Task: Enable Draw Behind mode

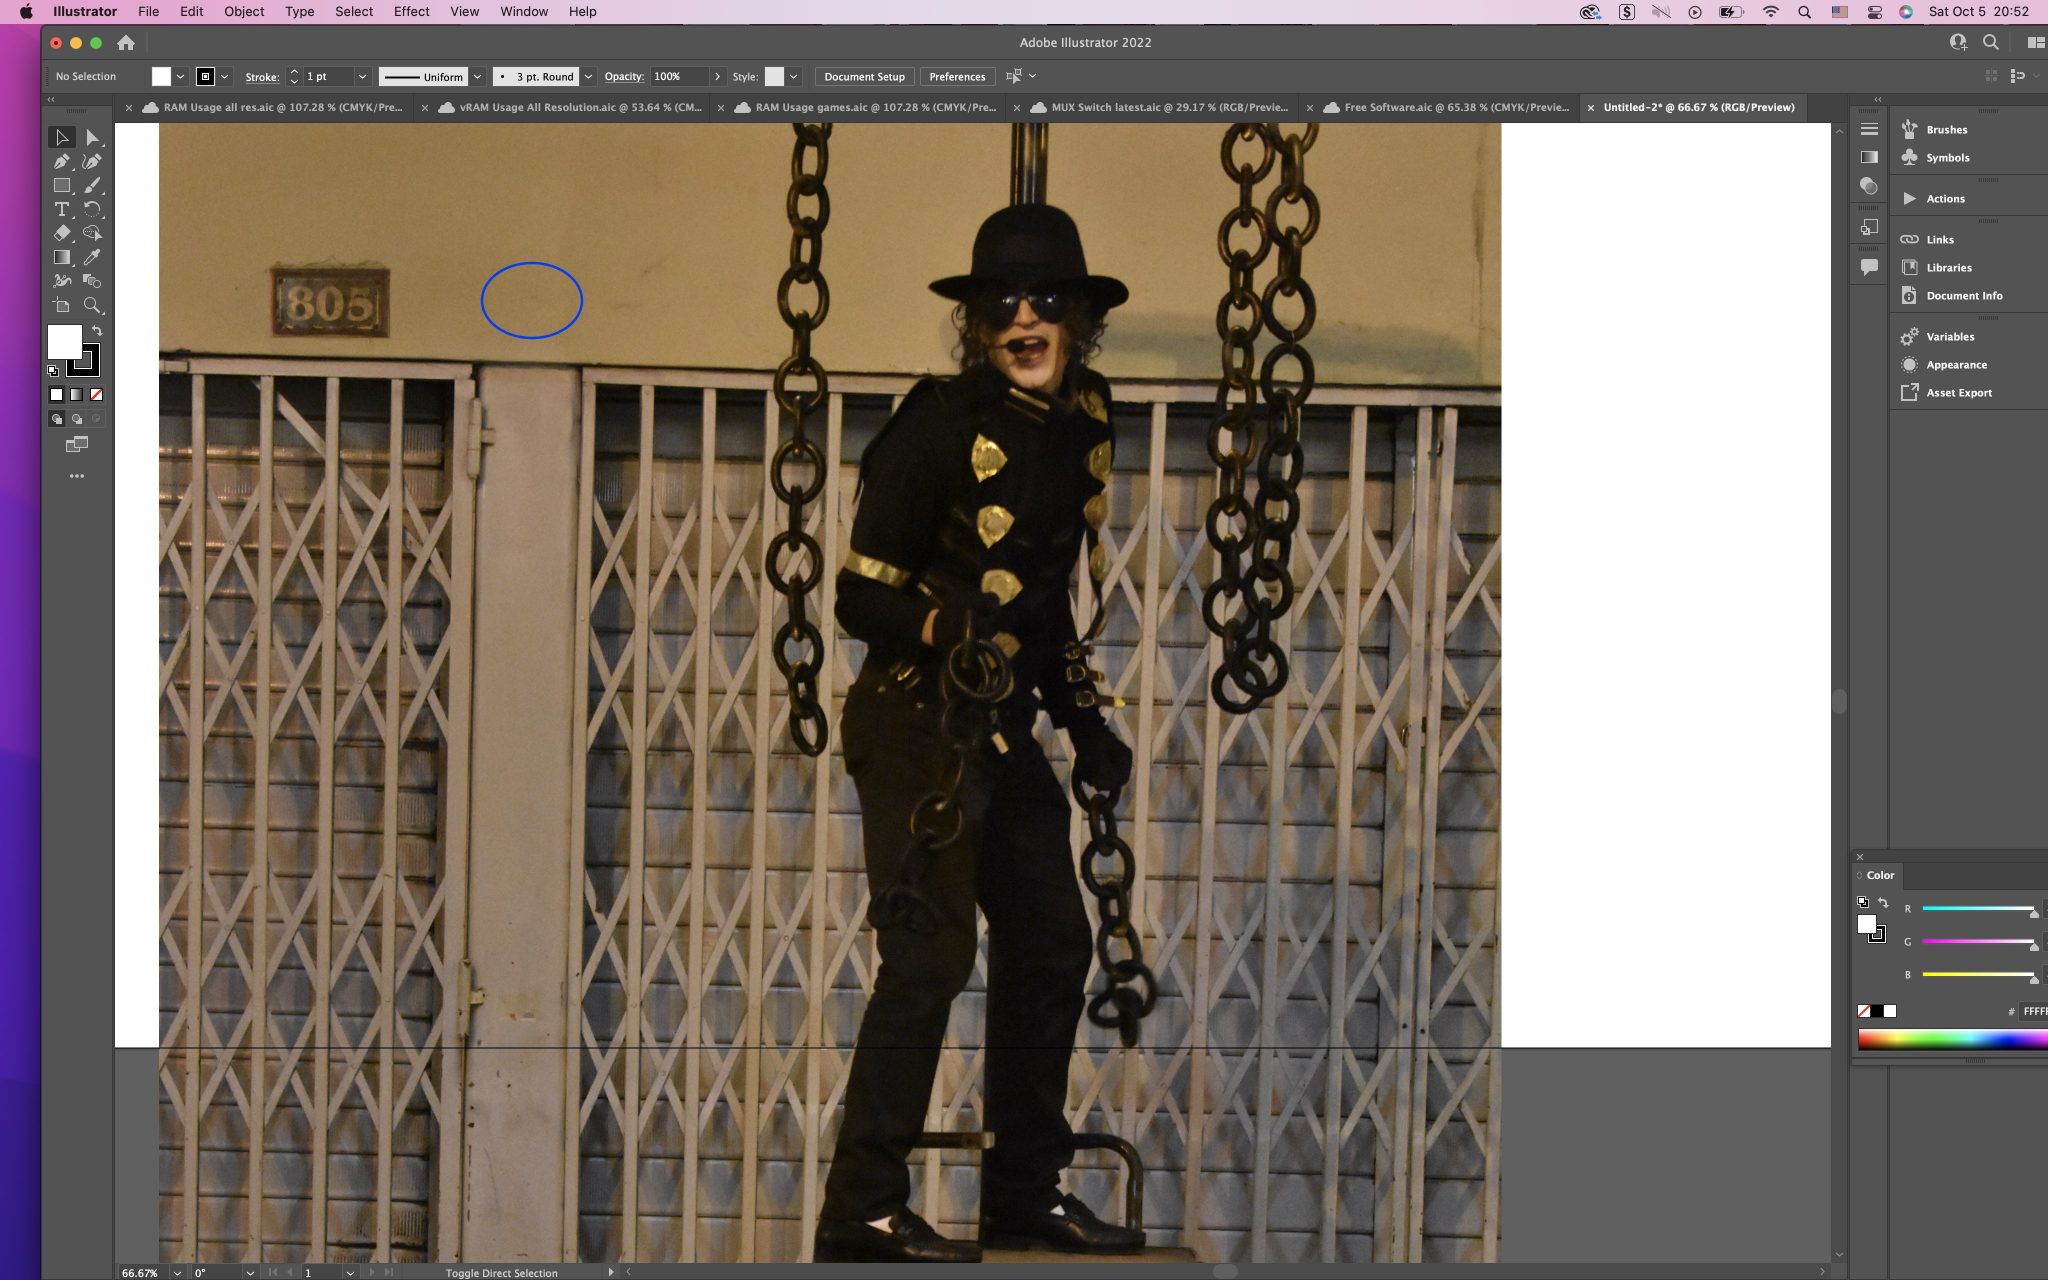Action: (x=77, y=419)
